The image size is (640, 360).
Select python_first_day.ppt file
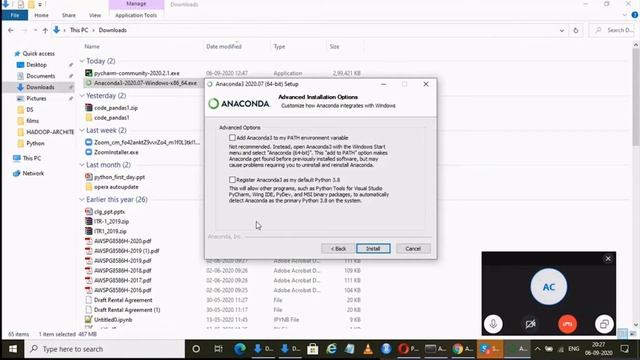coord(120,177)
